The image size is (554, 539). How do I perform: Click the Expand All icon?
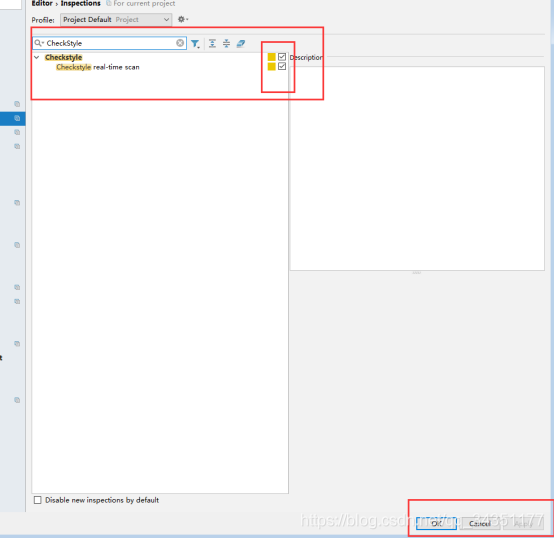[212, 43]
